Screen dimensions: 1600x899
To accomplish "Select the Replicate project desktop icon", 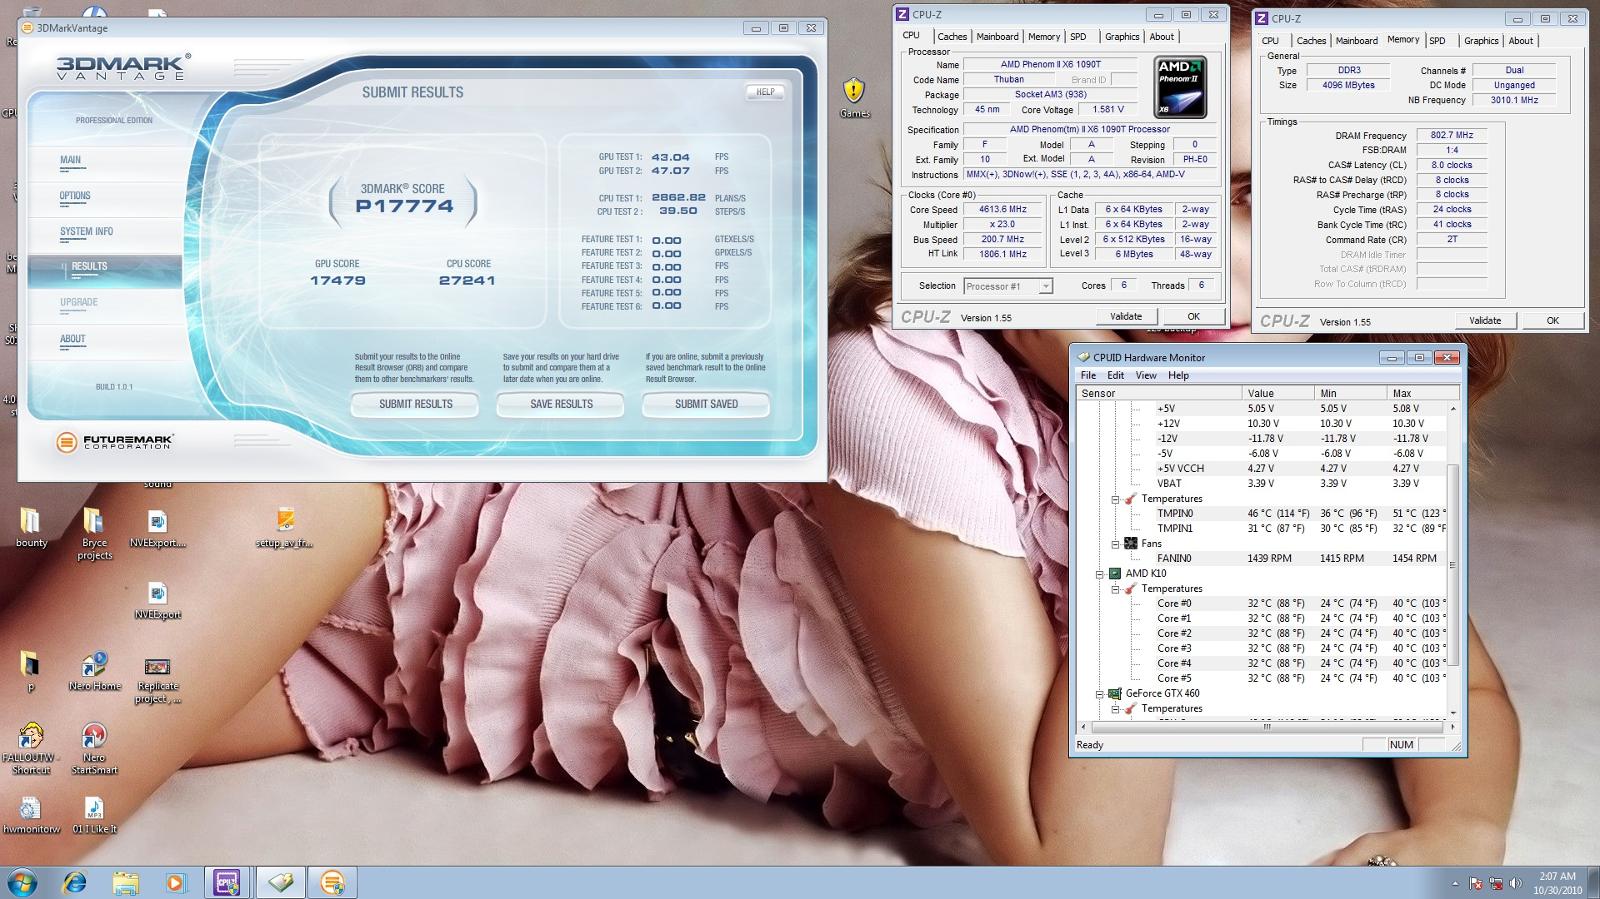I will pos(157,679).
